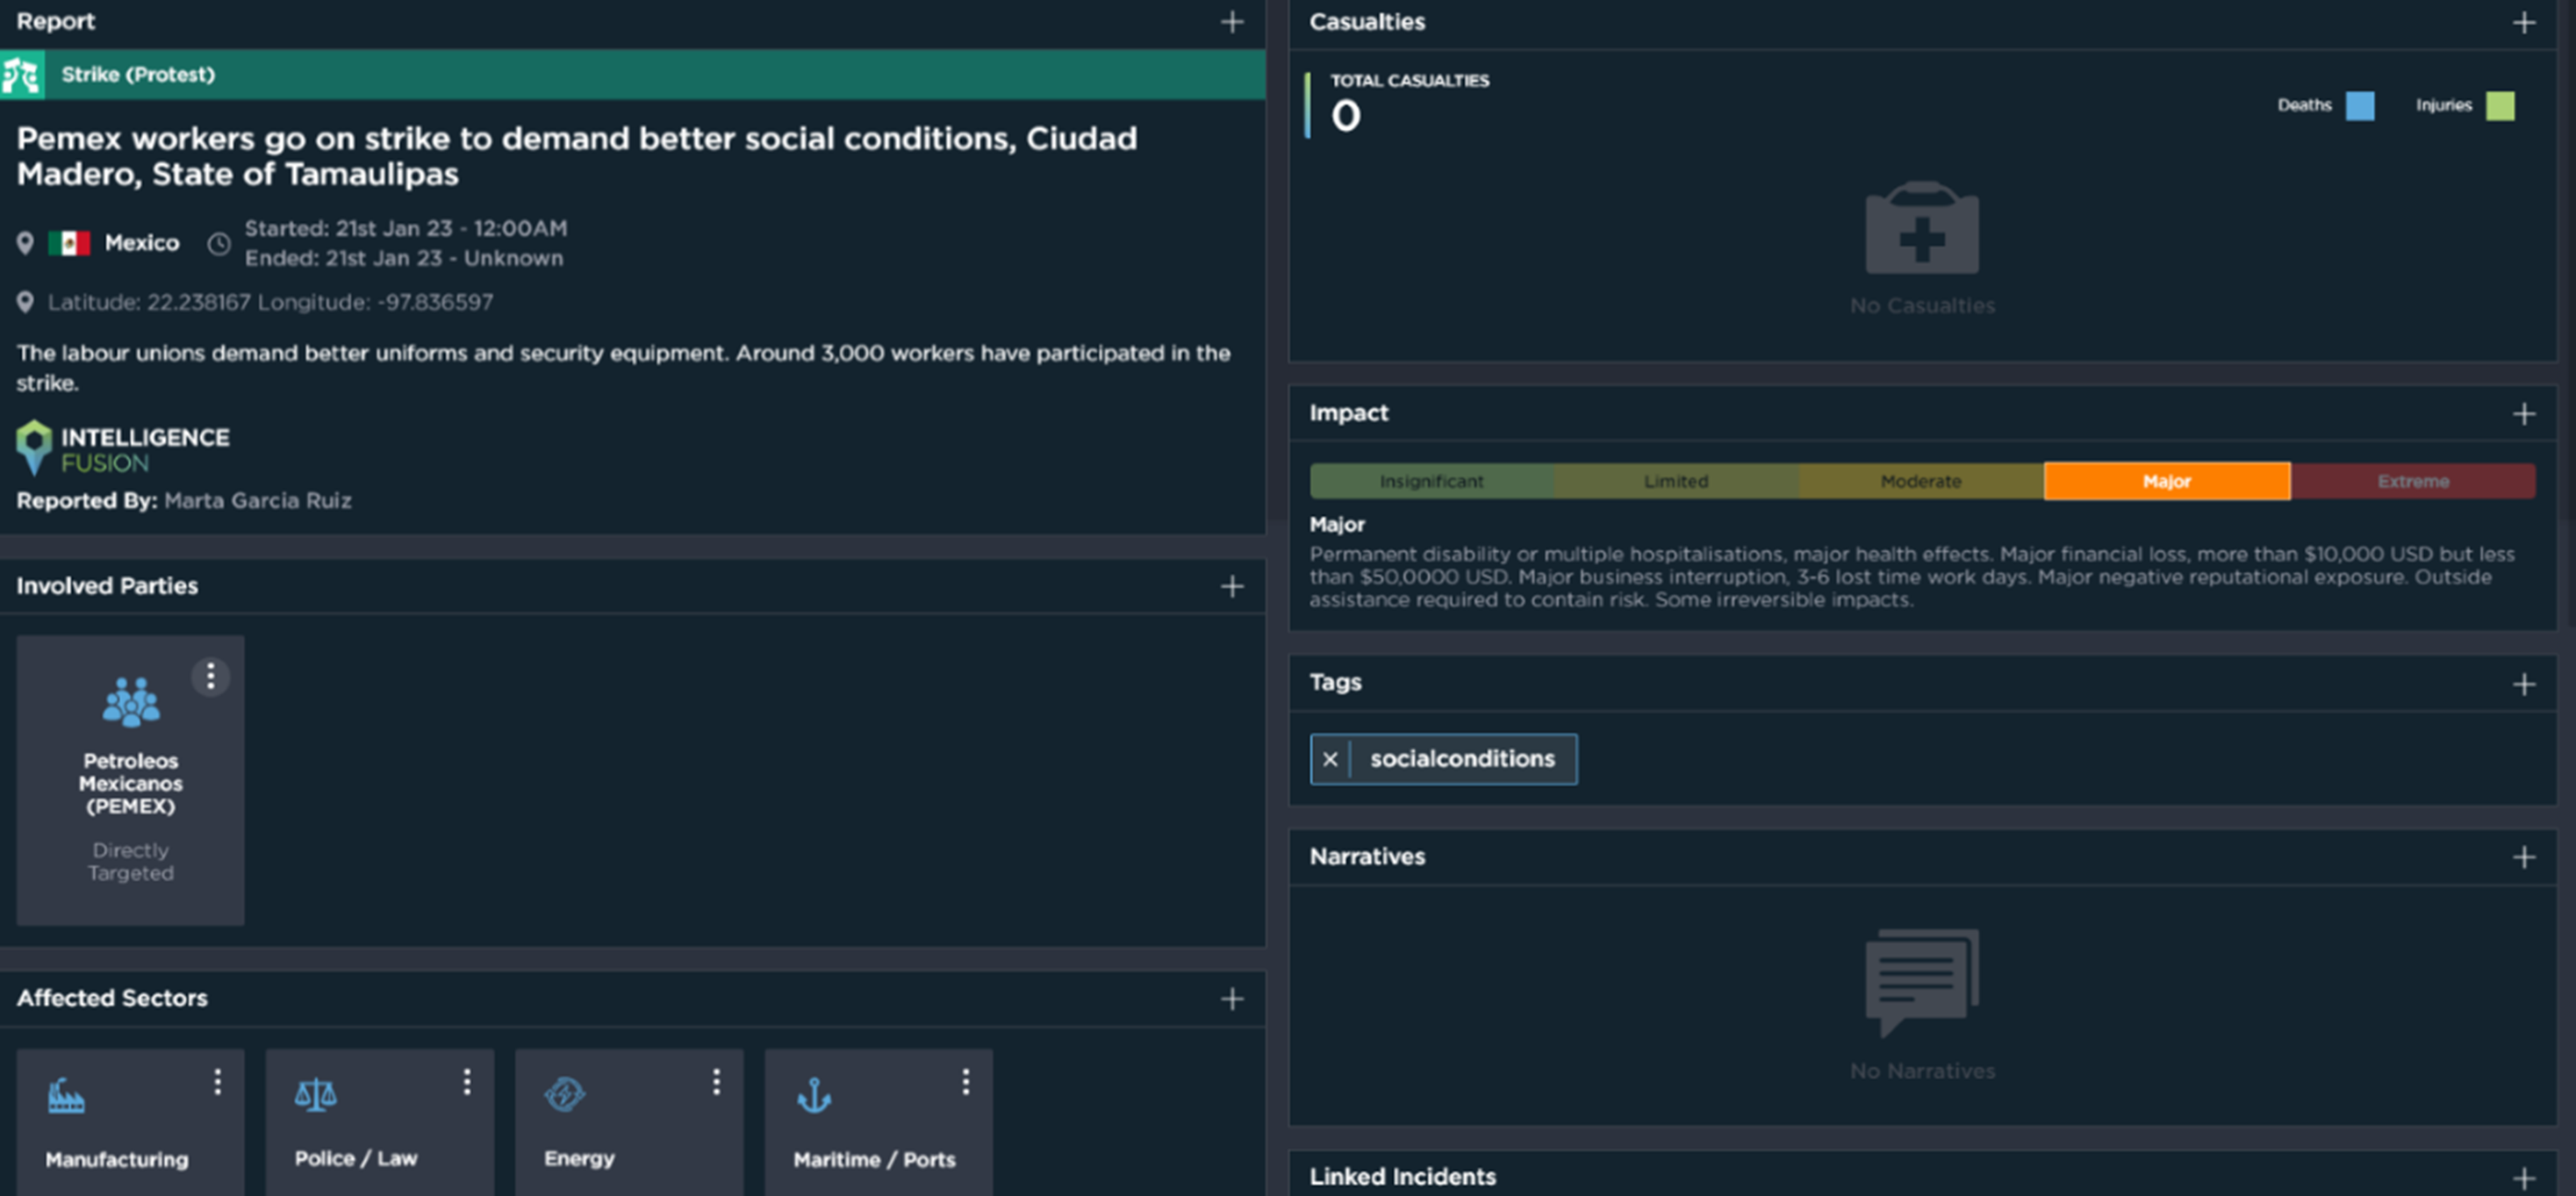Open the Manufacturing sector card
Screen dimensions: 2576x1196
(x=130, y=1122)
